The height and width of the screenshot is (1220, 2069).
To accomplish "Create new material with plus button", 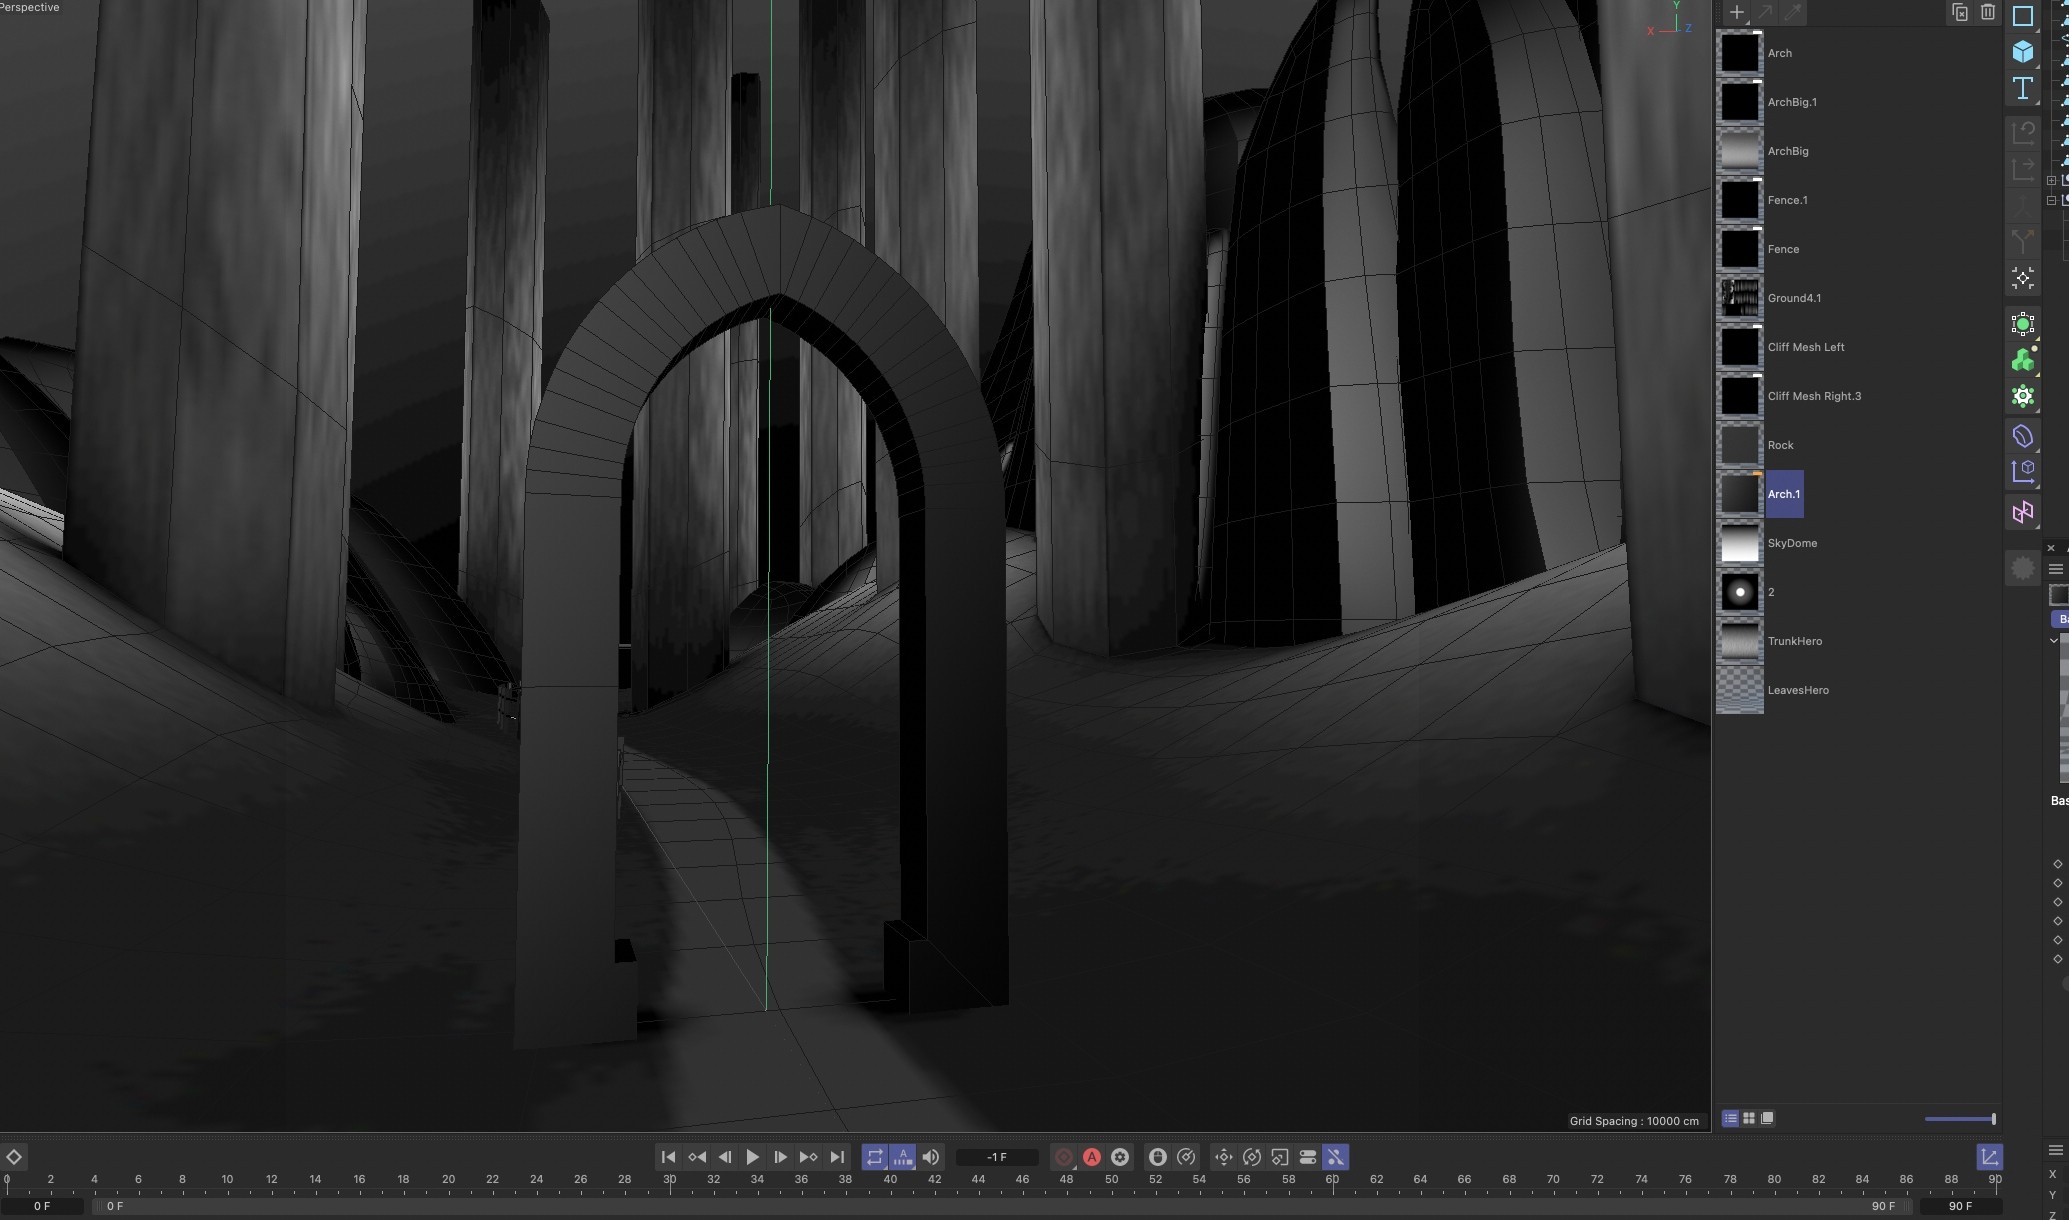I will click(1736, 13).
